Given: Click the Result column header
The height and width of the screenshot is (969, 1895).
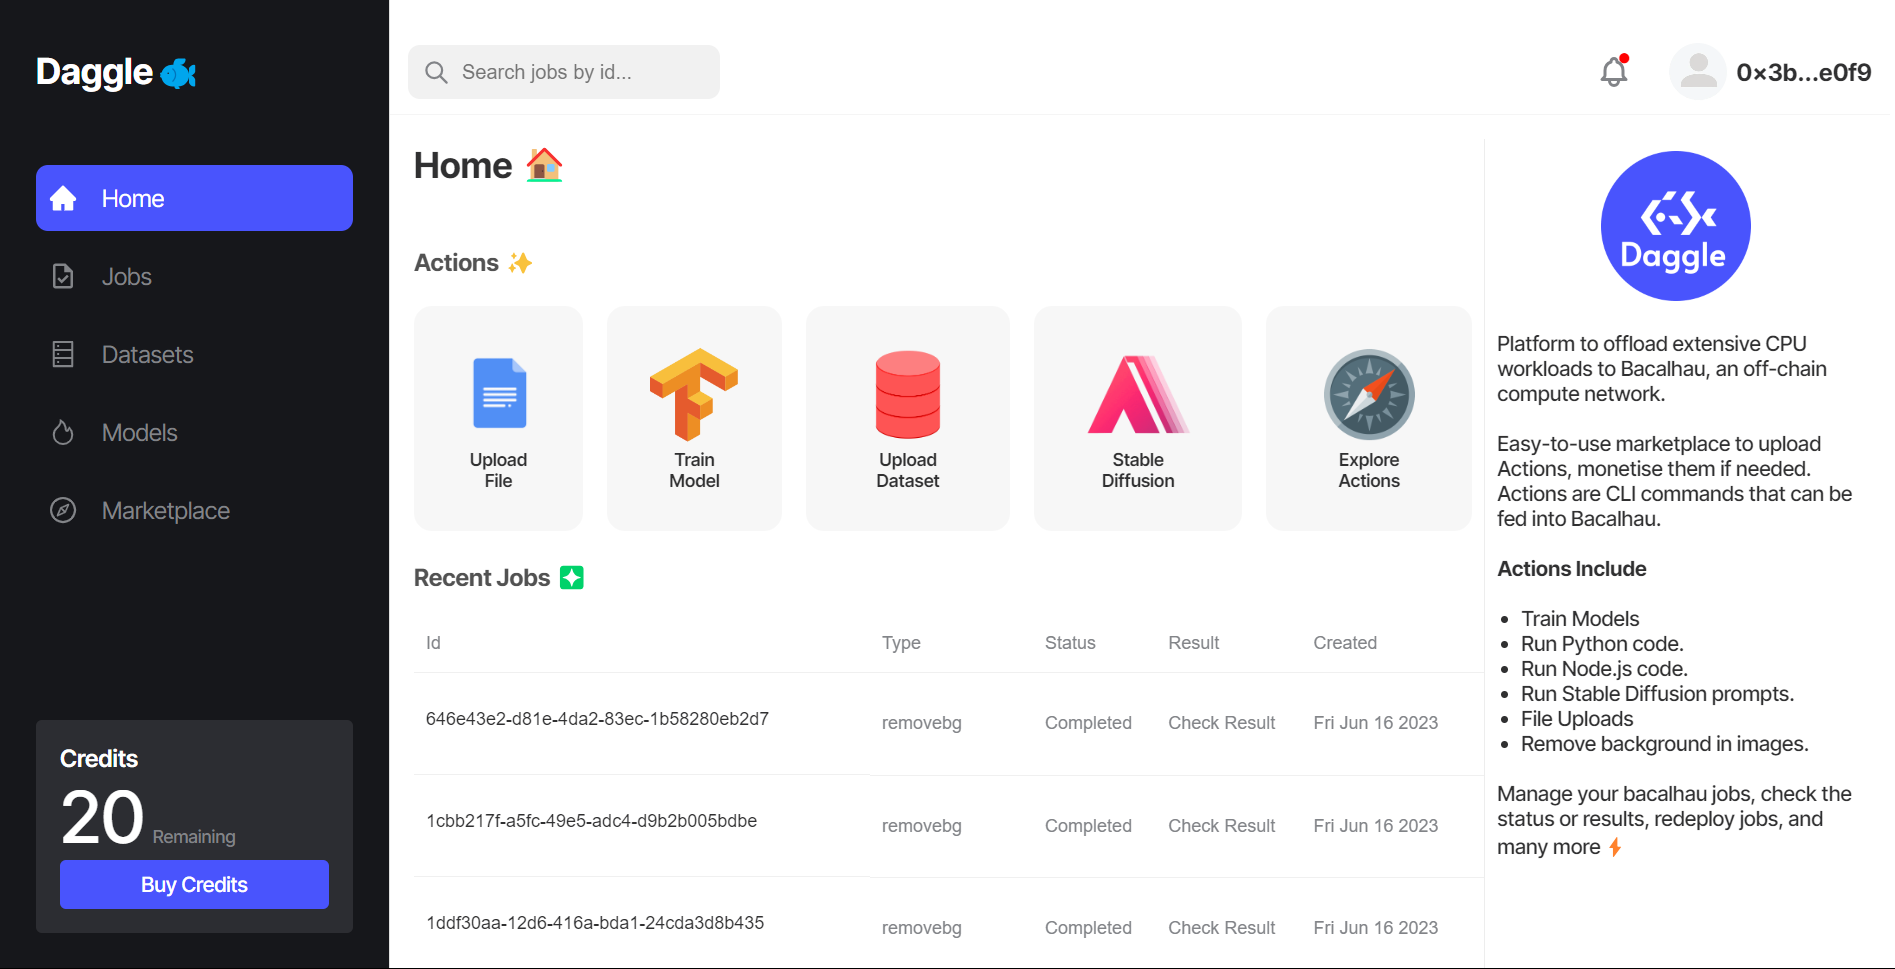Looking at the screenshot, I should (1194, 642).
